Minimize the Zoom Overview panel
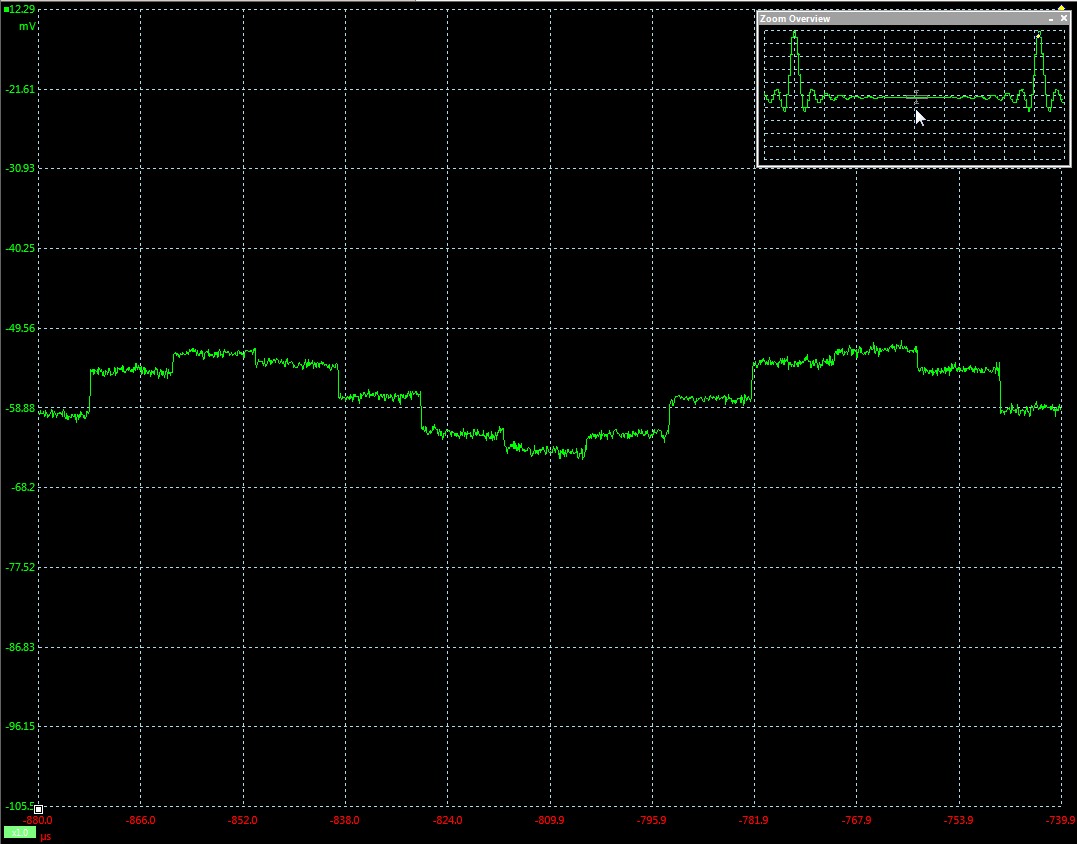The height and width of the screenshot is (844, 1077). 1051,19
